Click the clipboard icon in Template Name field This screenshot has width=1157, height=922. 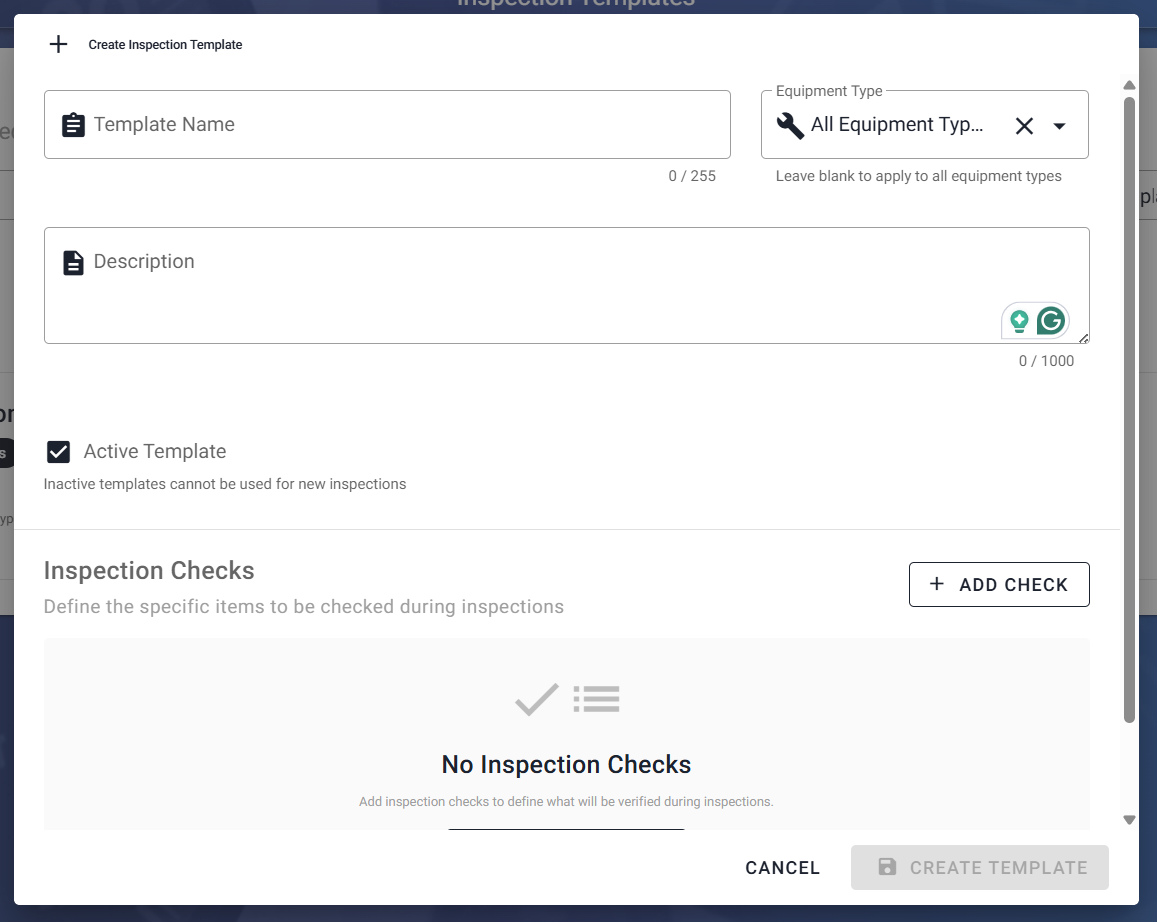73,125
